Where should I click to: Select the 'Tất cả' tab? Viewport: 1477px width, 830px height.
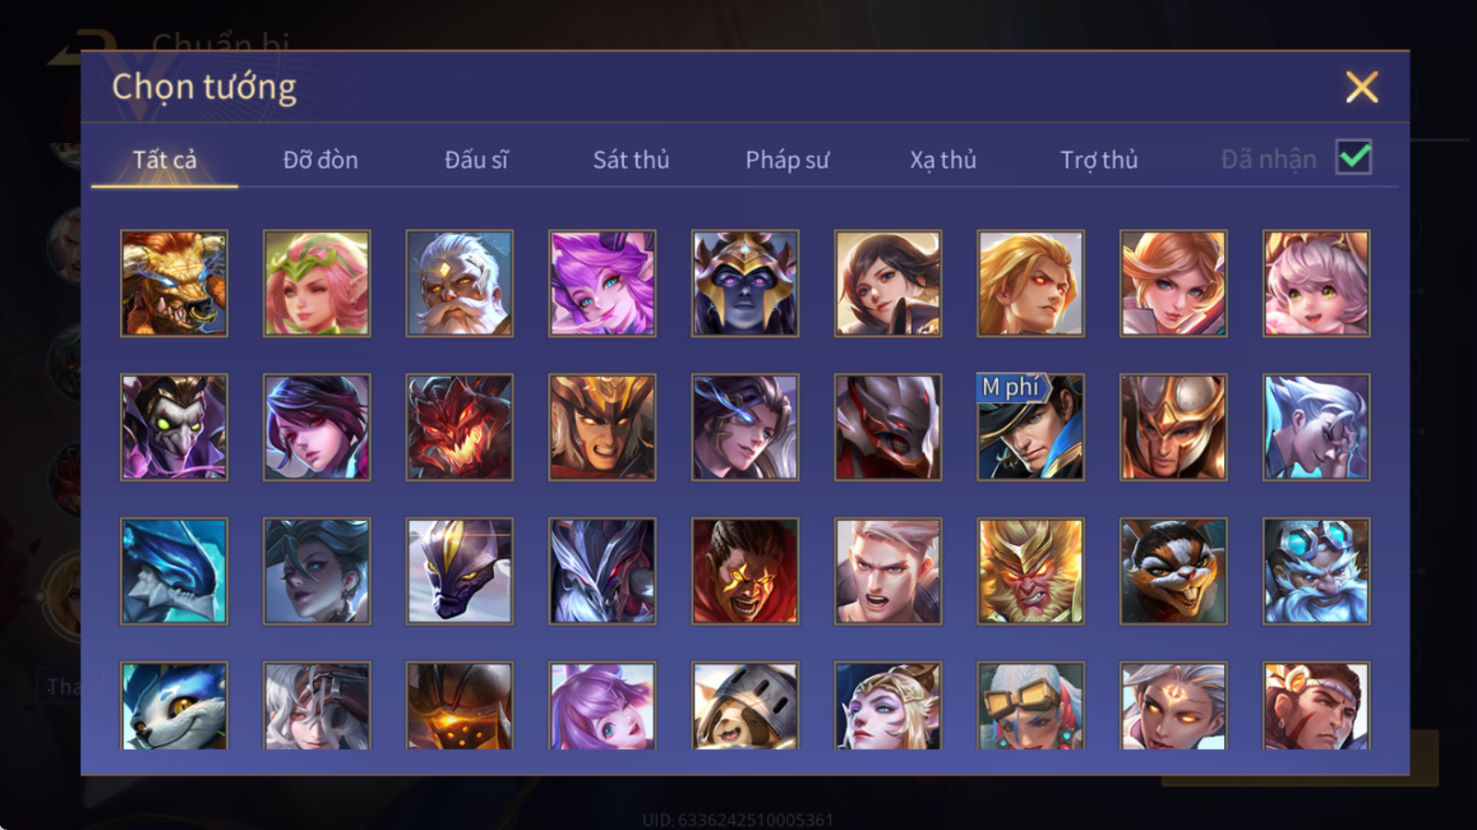165,160
